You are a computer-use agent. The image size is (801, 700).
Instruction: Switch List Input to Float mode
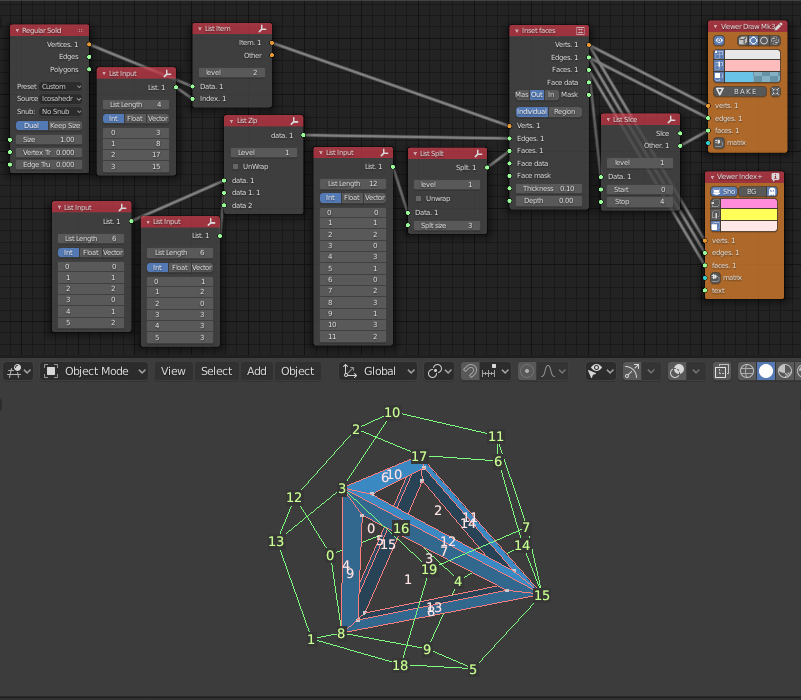point(135,119)
